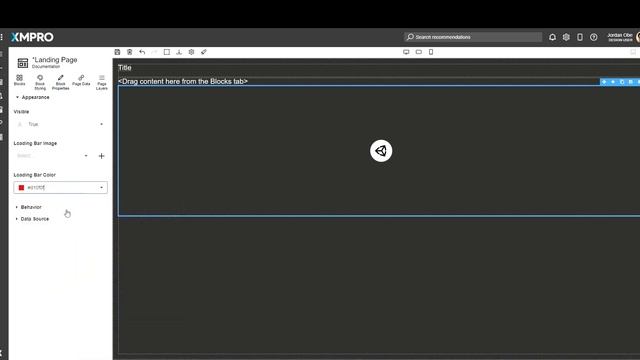Click the mobile device icon in the header
The width and height of the screenshot is (640, 360).
[x=580, y=37]
